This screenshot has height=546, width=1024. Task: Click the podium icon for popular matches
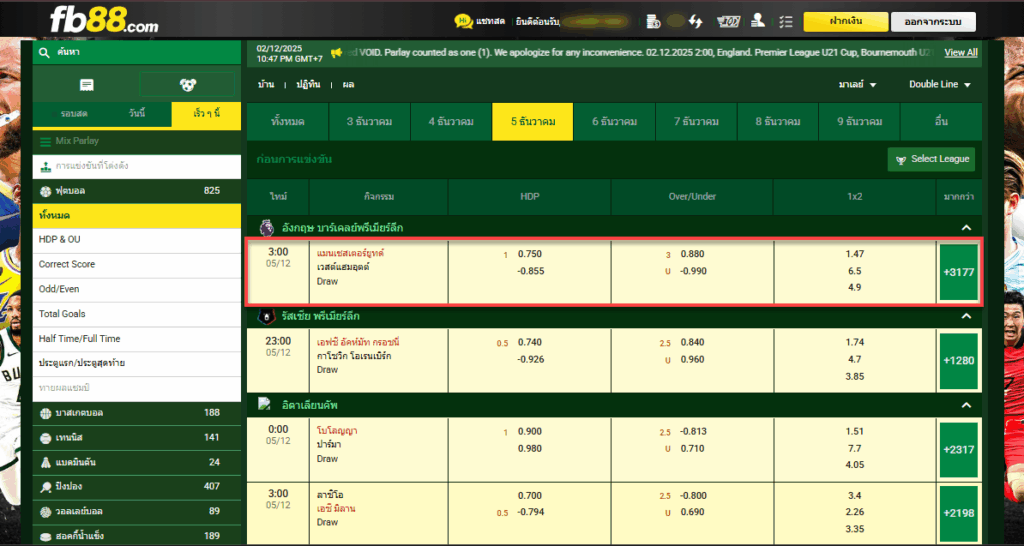[46, 167]
